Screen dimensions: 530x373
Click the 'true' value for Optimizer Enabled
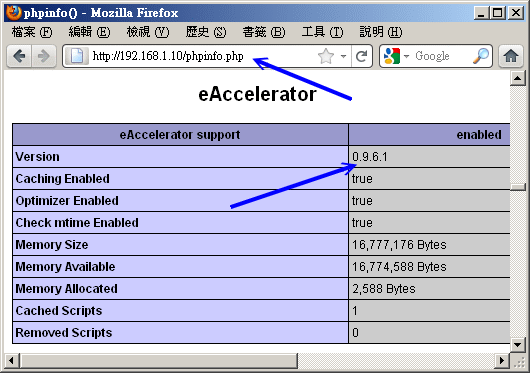[362, 201]
